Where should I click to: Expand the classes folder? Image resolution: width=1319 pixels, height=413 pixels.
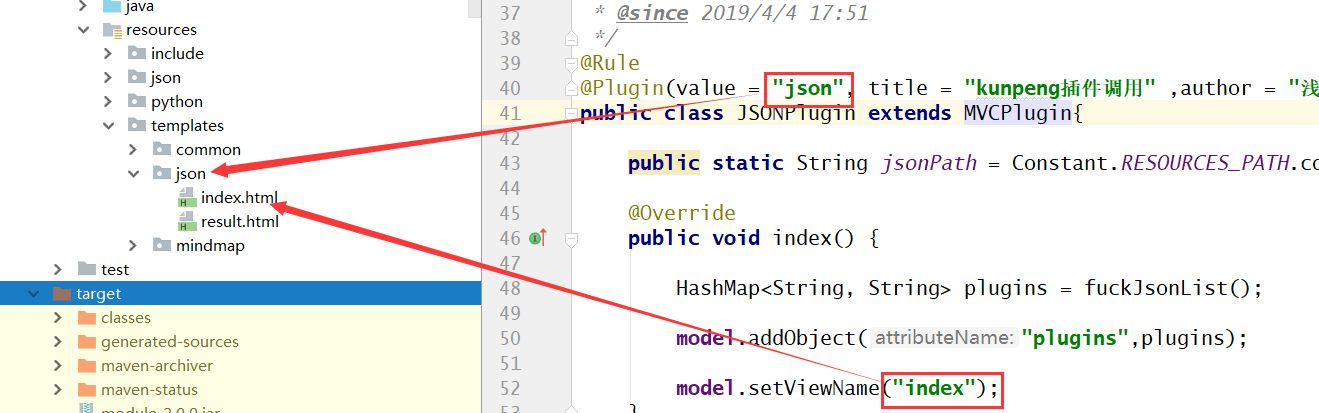click(59, 318)
